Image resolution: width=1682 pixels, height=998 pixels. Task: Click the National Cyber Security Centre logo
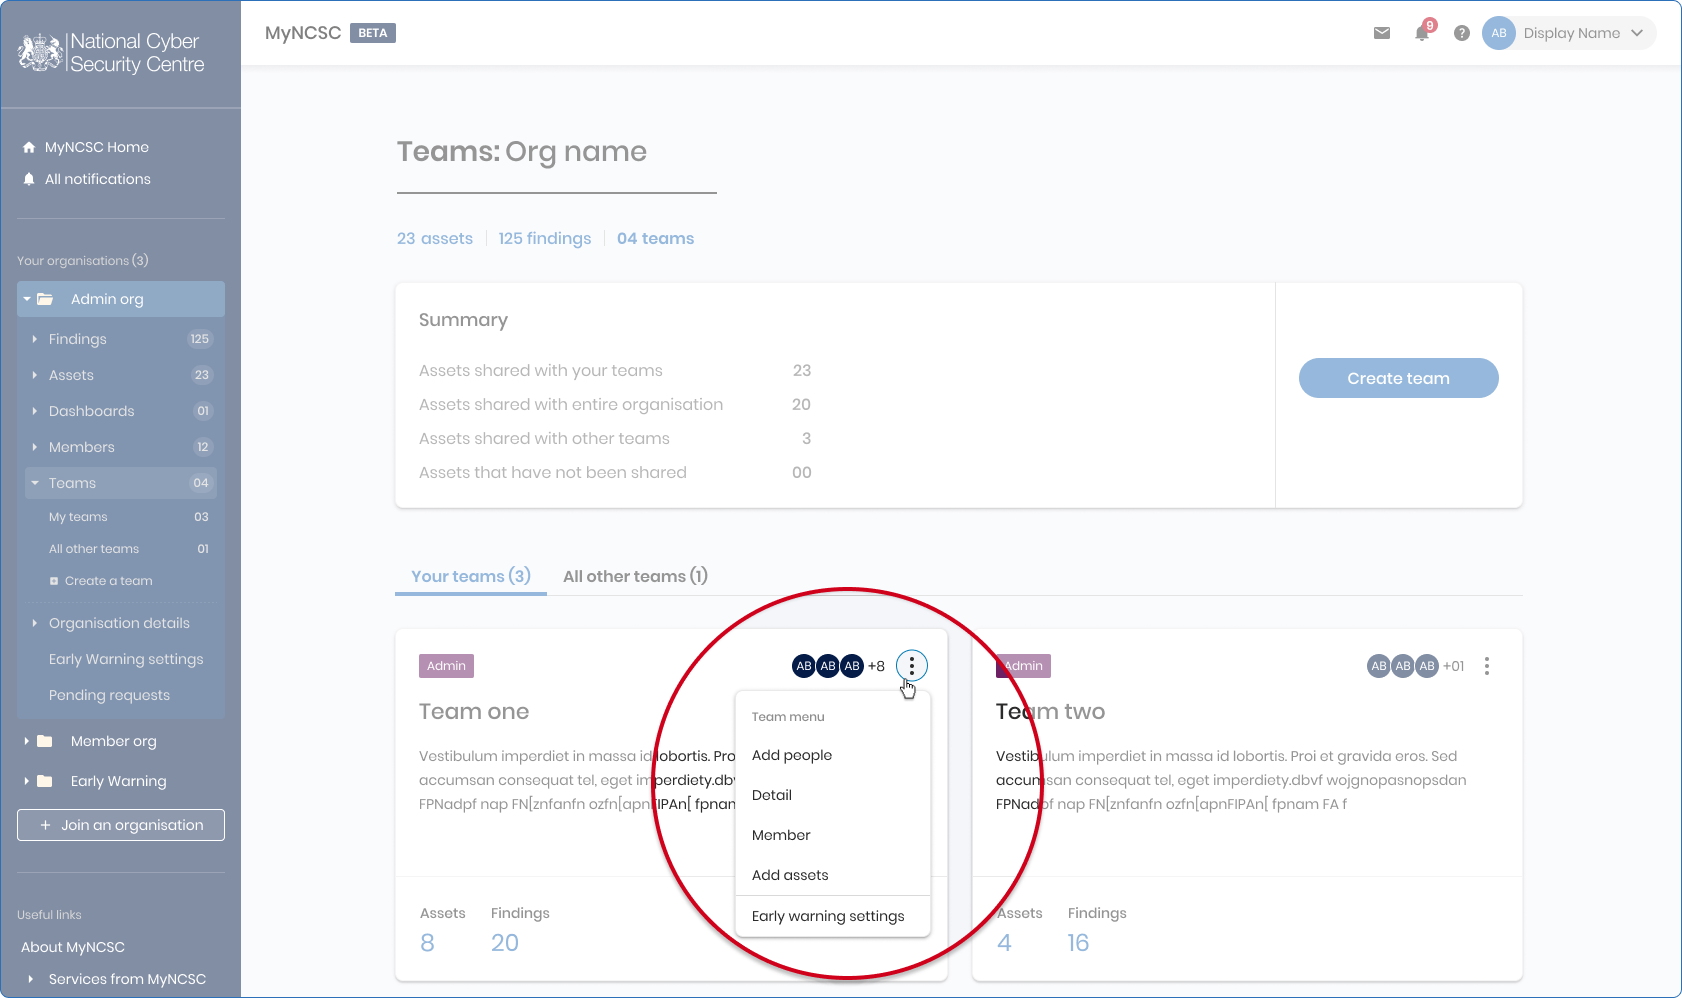coord(111,53)
